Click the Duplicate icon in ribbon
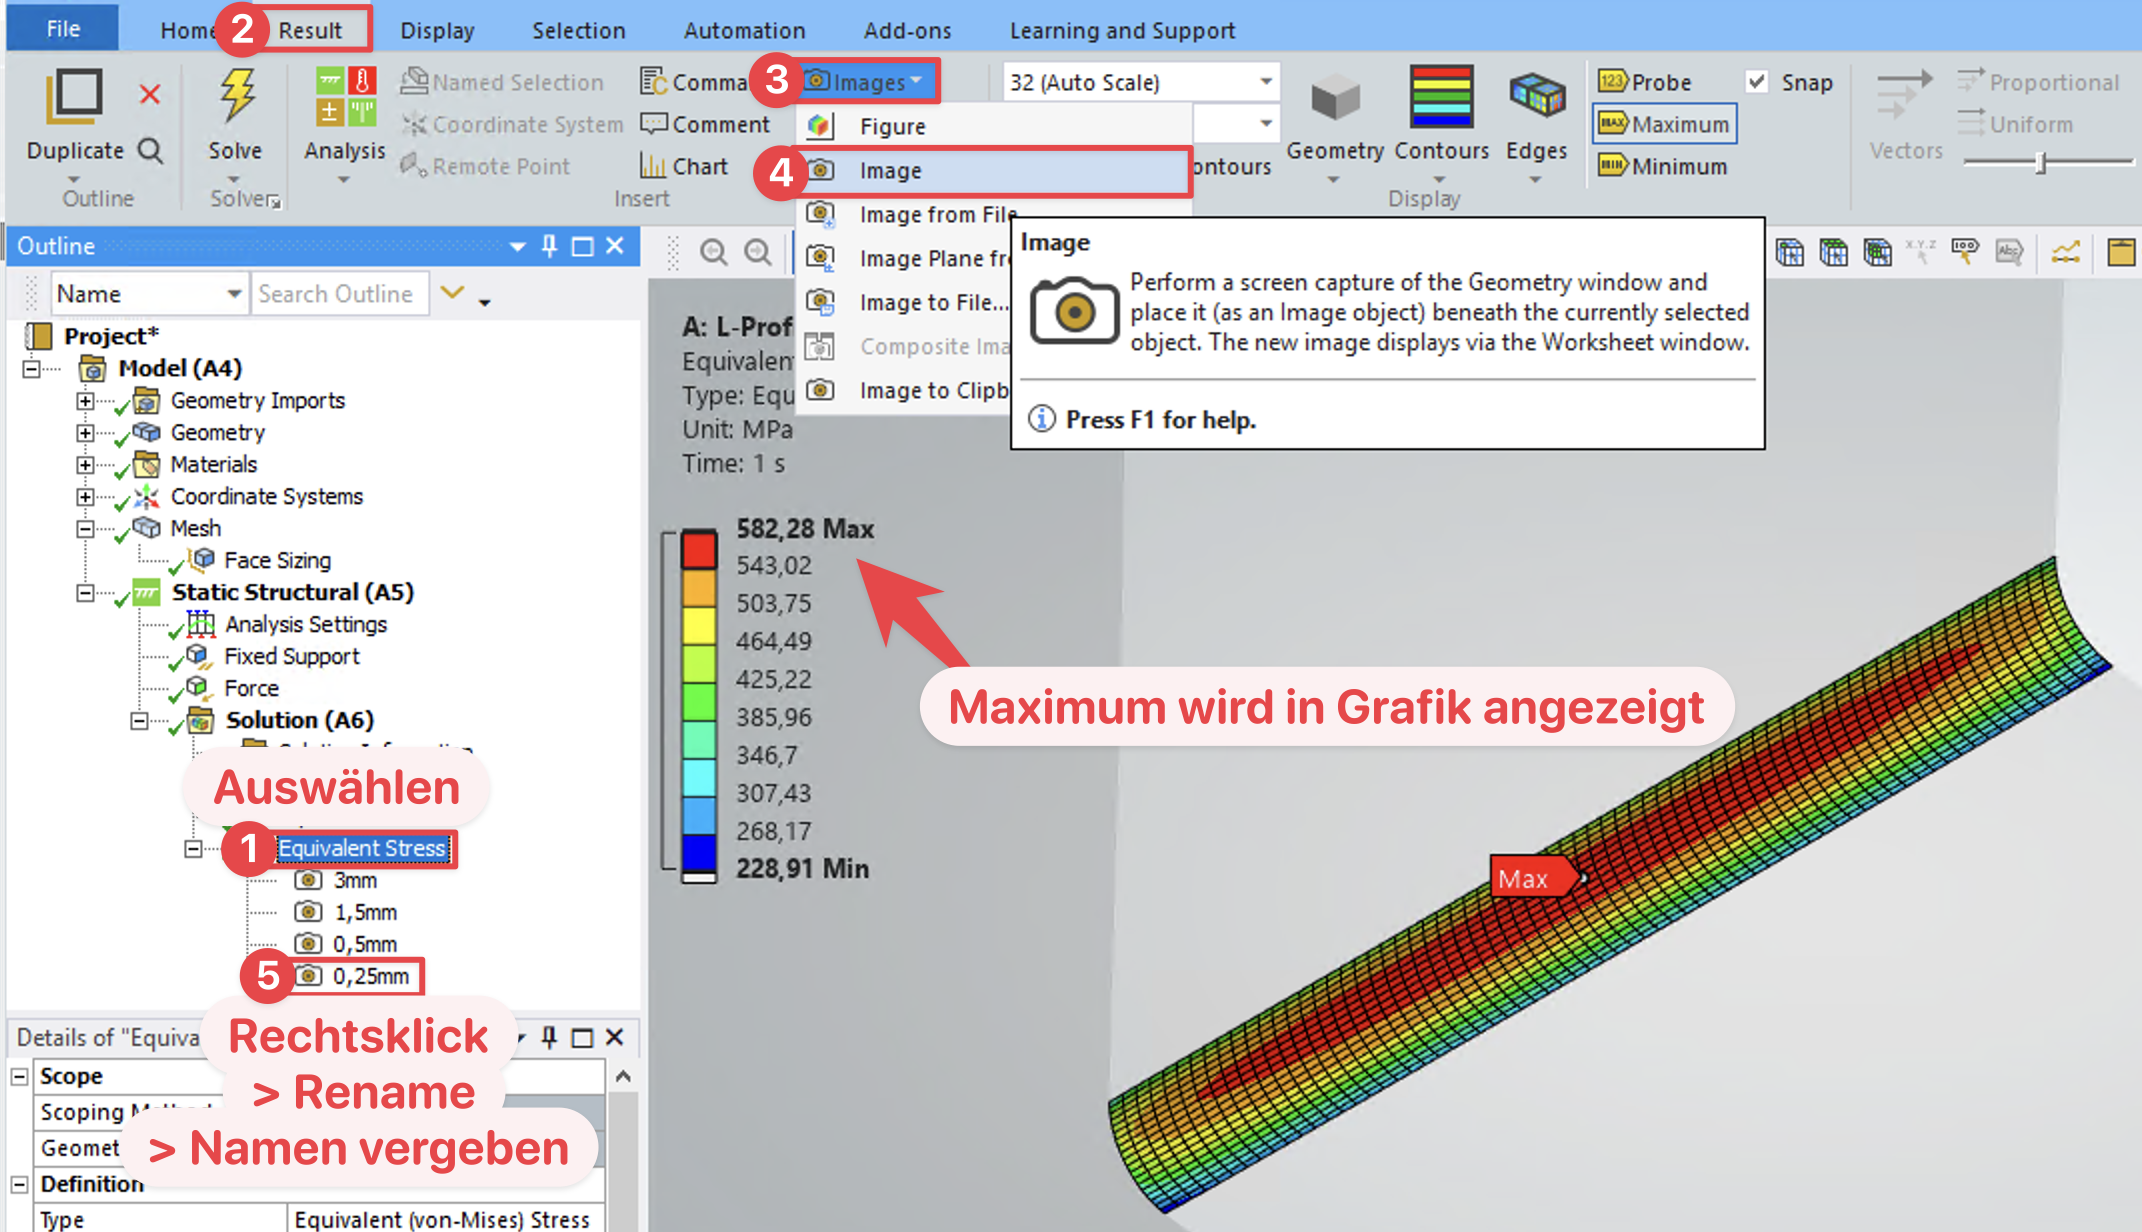Viewport: 2142px width, 1232px height. [75, 98]
